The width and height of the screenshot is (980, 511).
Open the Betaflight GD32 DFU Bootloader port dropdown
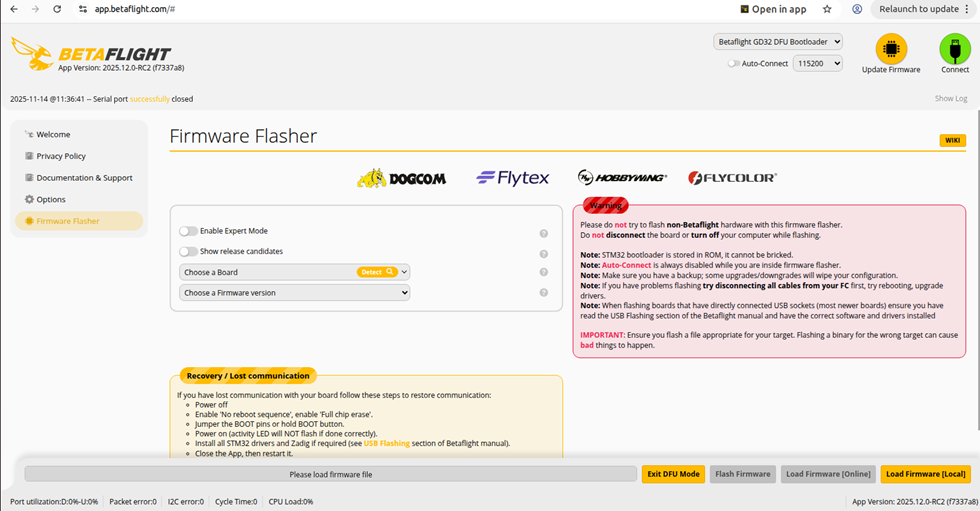(x=778, y=42)
